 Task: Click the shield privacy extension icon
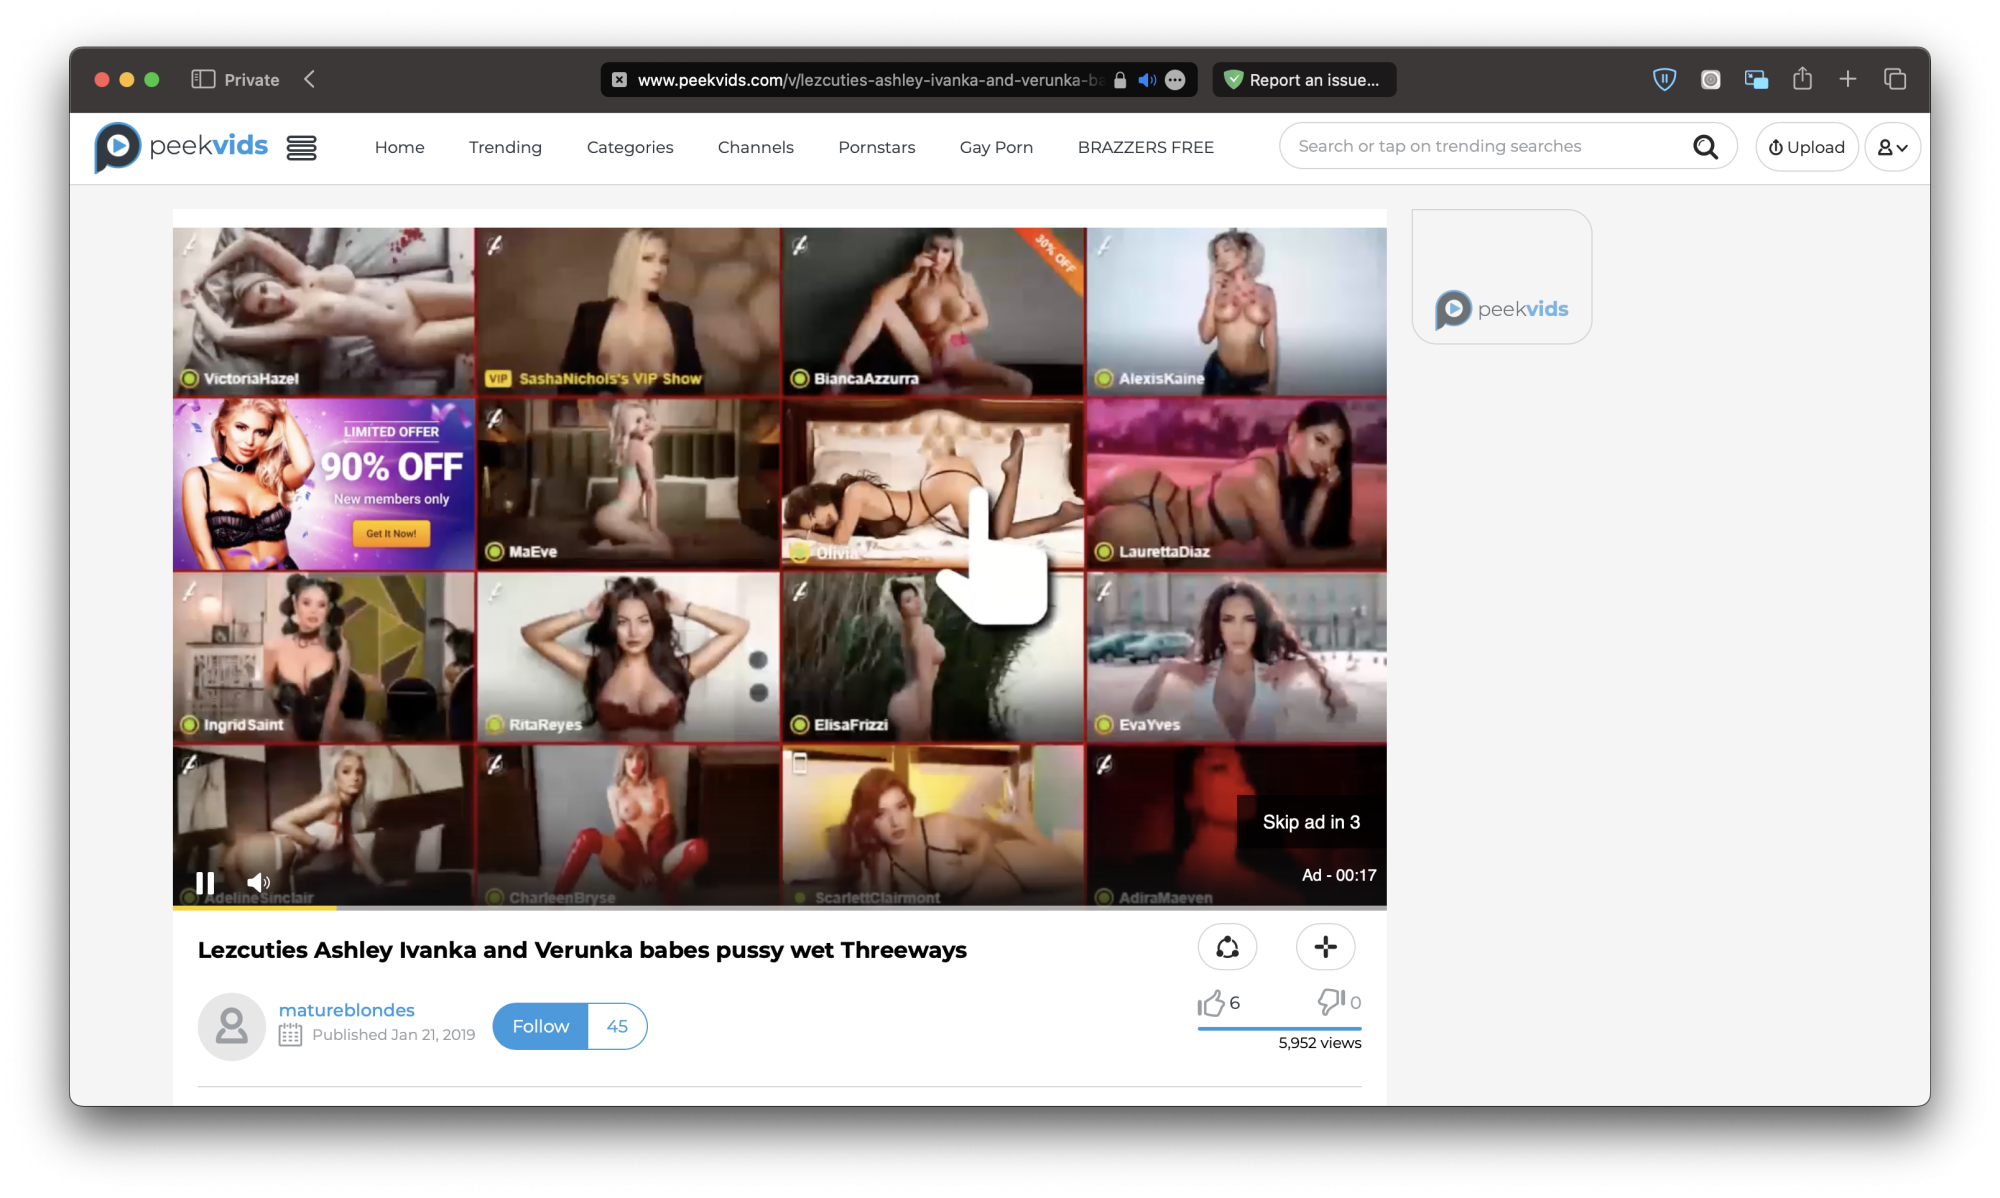[x=1664, y=79]
